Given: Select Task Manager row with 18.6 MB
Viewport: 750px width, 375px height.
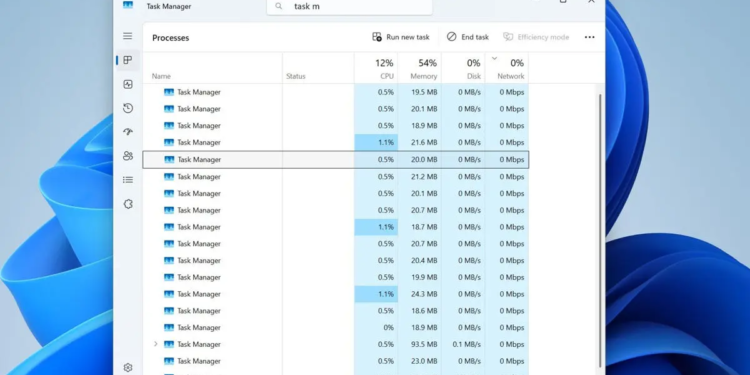Looking at the screenshot, I should pos(336,311).
